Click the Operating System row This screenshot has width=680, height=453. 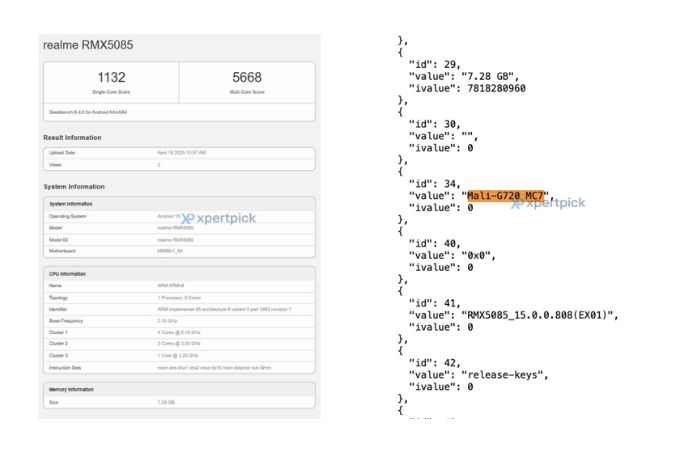pos(178,216)
